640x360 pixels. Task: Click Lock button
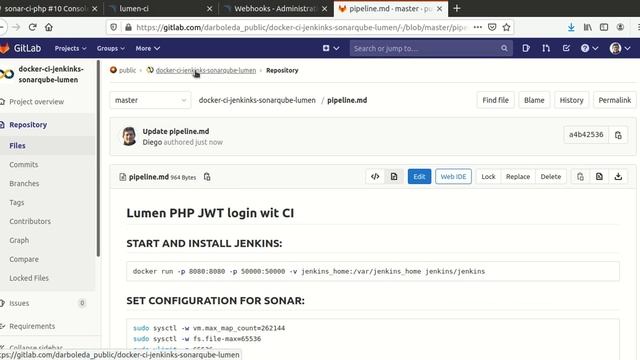pos(488,176)
